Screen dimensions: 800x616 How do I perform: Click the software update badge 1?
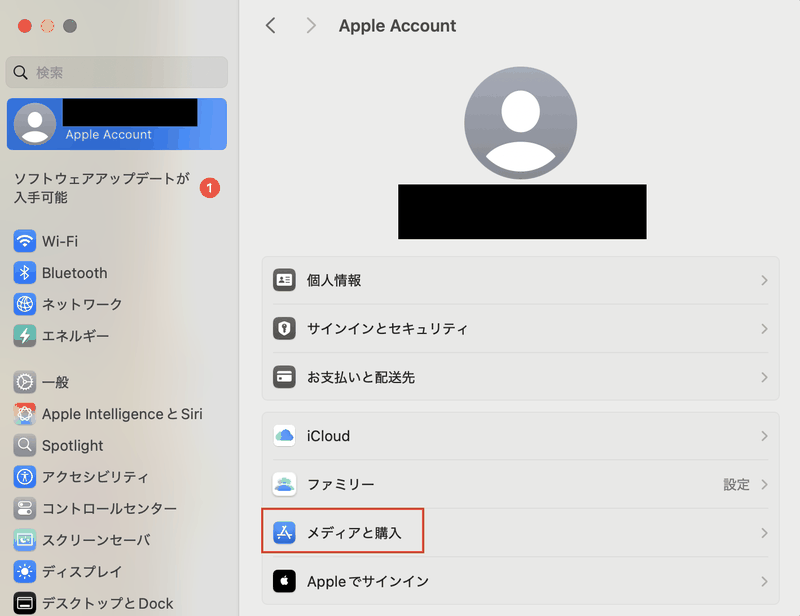coord(209,188)
